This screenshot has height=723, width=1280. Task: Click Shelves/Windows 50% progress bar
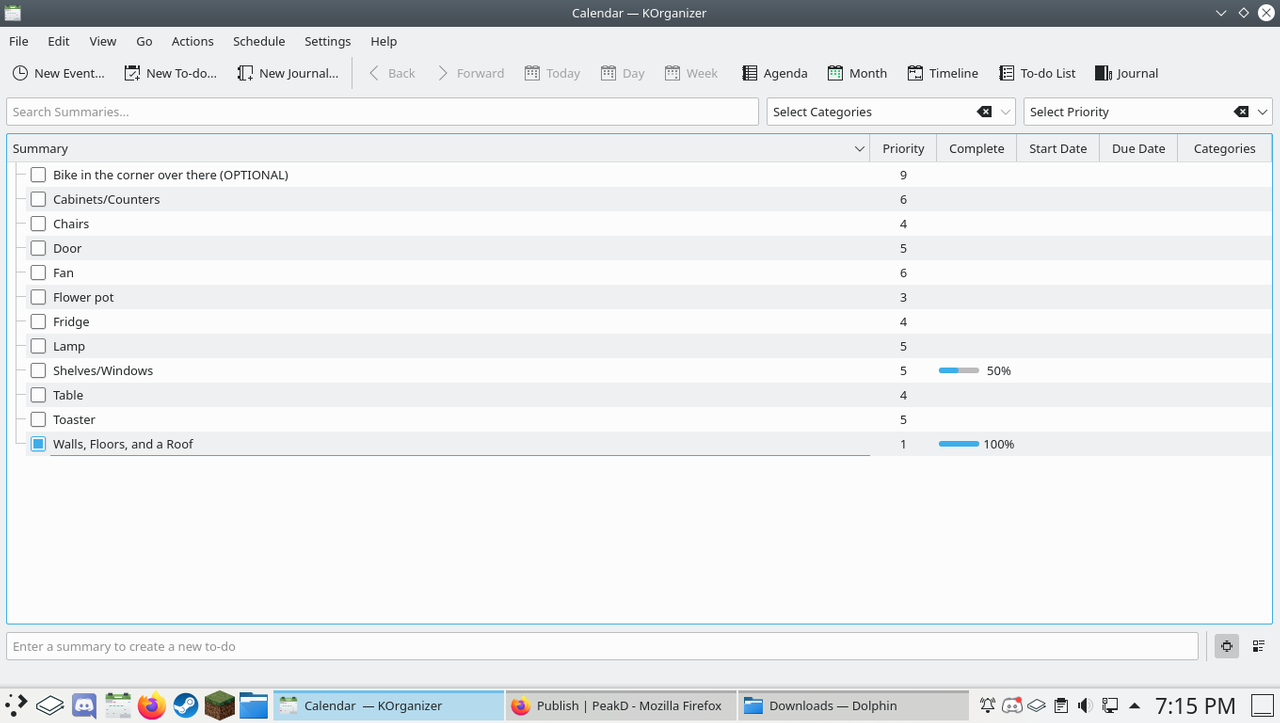click(x=959, y=371)
